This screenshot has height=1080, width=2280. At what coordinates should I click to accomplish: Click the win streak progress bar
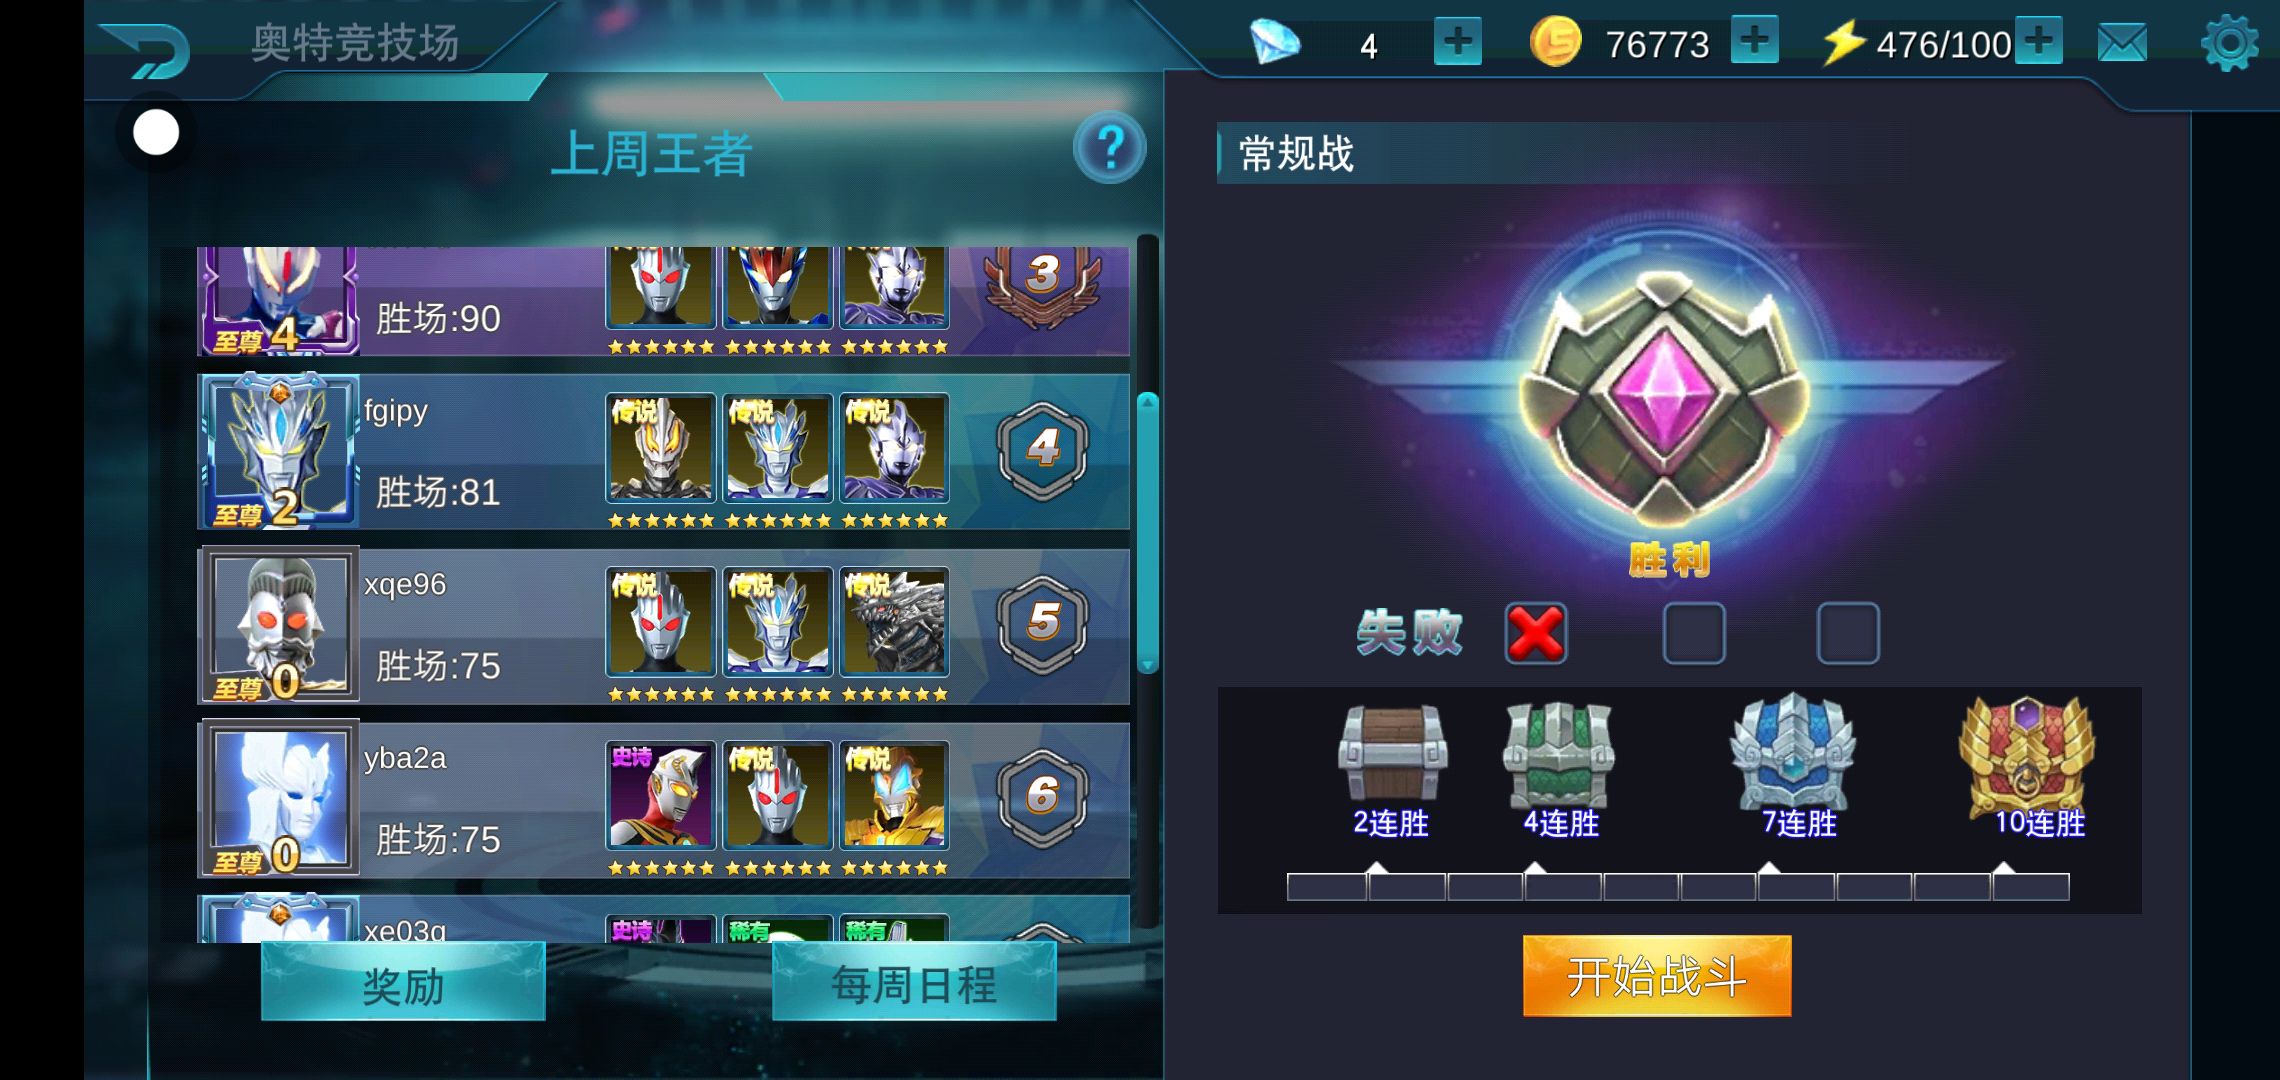(x=1678, y=887)
